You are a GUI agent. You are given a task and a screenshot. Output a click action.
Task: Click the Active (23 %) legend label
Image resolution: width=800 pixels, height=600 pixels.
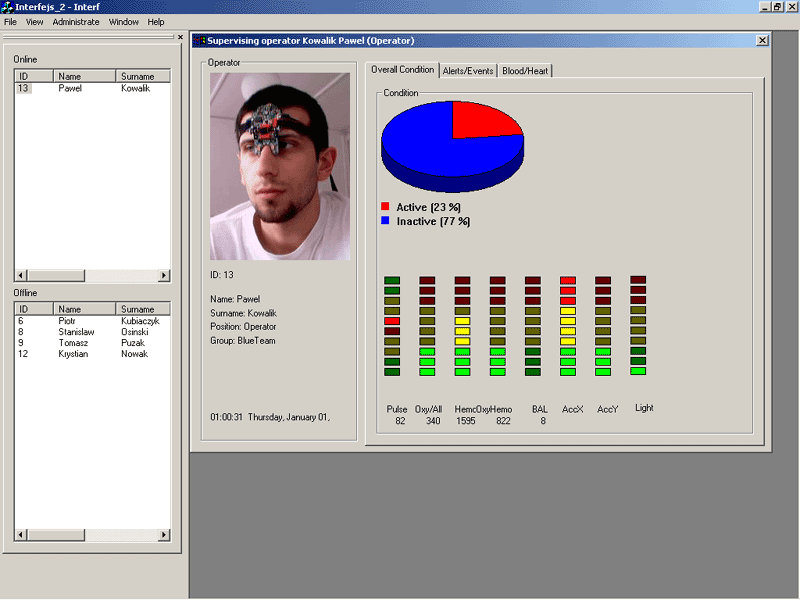pos(429,207)
